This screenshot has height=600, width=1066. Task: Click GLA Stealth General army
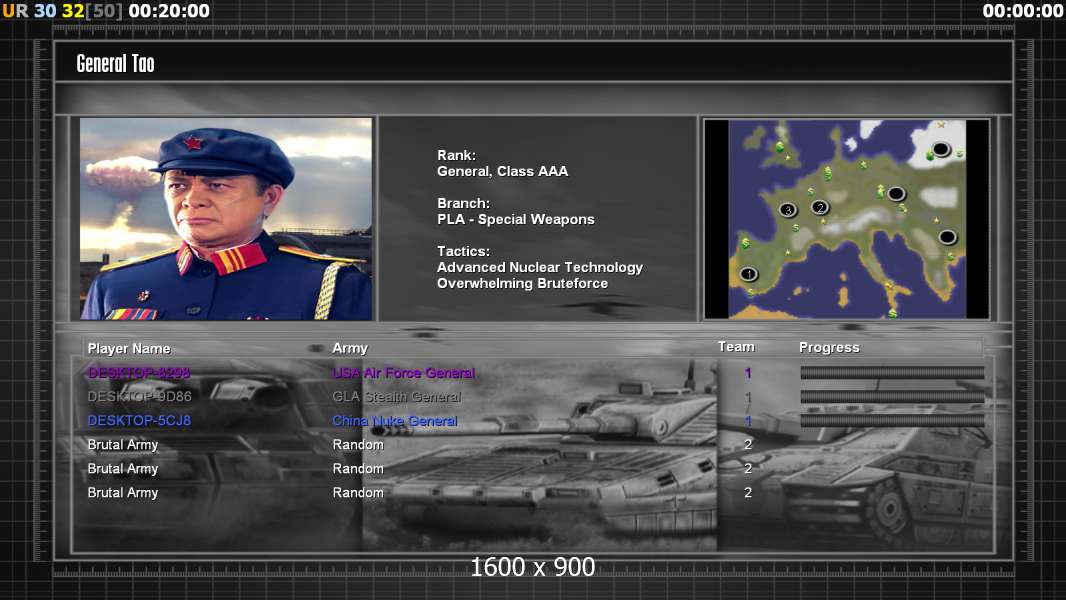point(396,397)
